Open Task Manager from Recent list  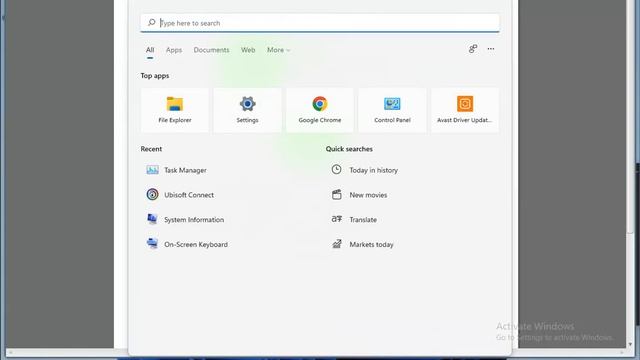185,170
